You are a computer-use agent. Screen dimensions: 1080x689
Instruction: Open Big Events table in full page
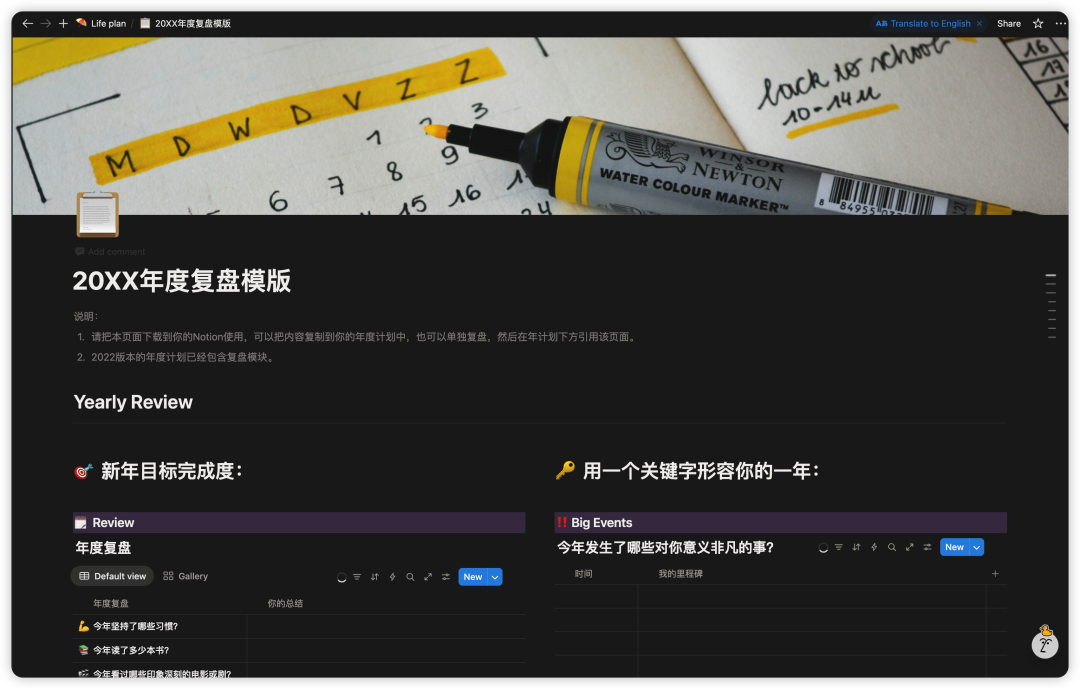[x=910, y=547]
